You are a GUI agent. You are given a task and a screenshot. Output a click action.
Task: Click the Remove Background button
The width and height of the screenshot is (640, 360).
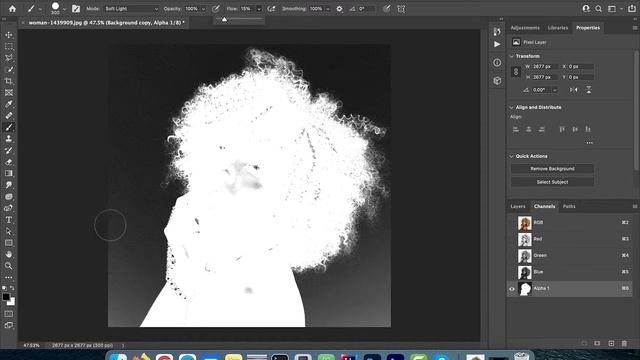point(552,169)
